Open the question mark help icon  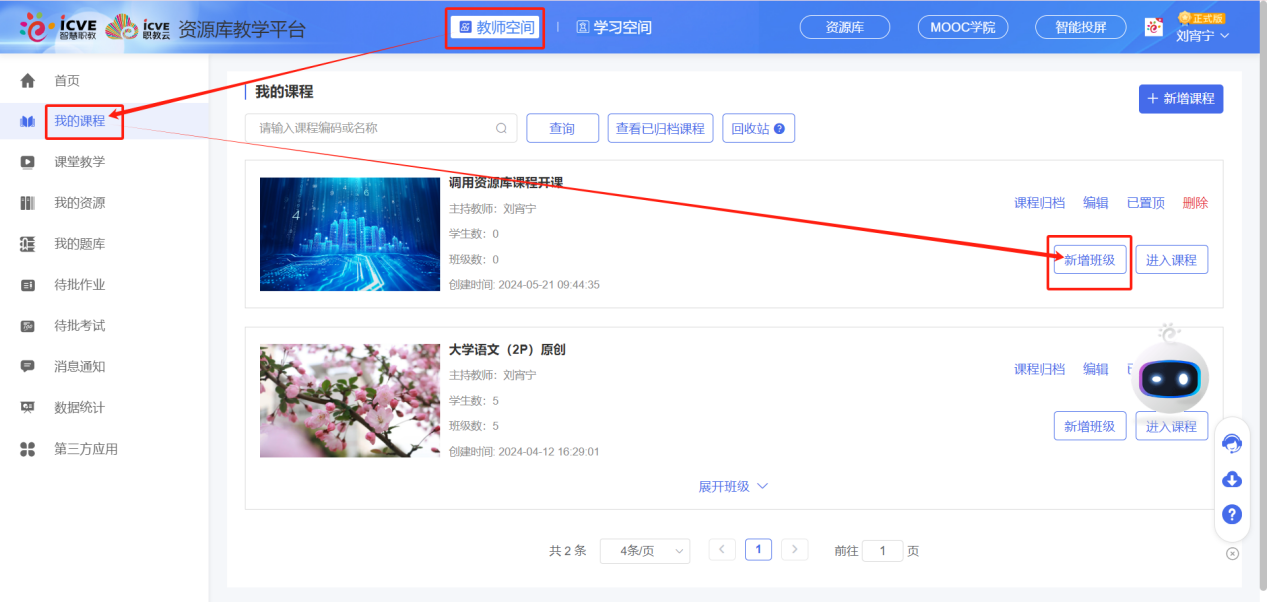[x=1231, y=514]
